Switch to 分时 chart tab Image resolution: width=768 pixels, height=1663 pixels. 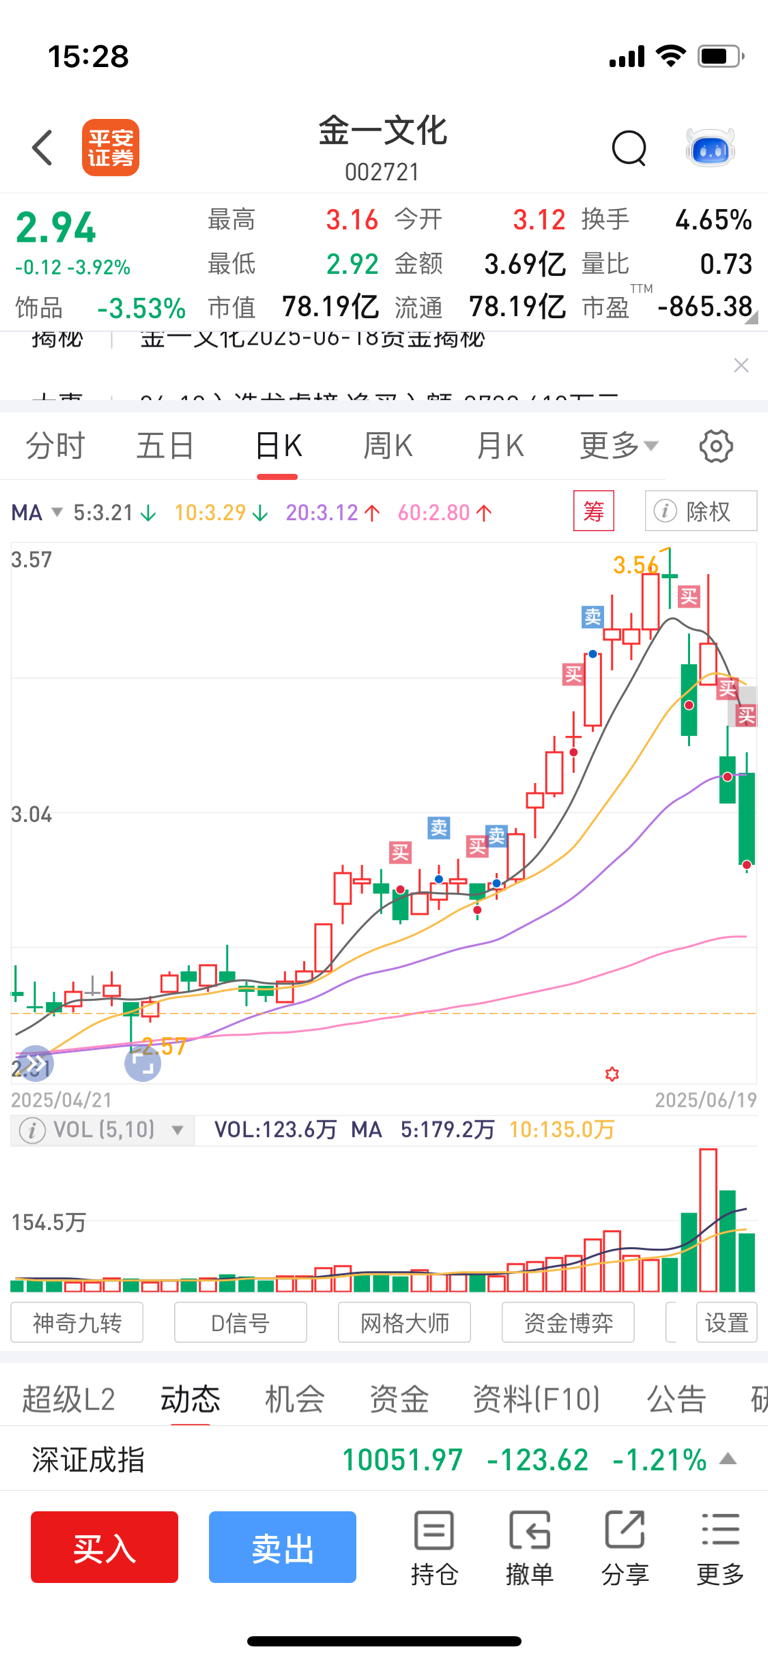pyautogui.click(x=55, y=445)
